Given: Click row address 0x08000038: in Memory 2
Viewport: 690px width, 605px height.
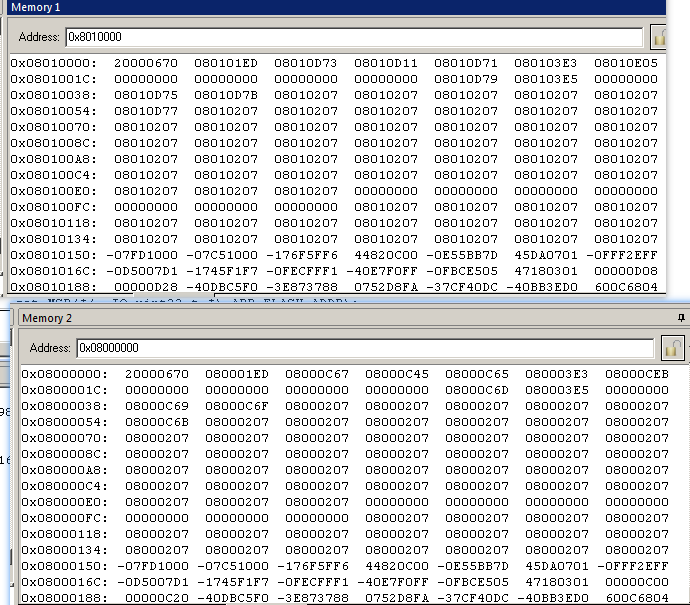Looking at the screenshot, I should tap(64, 406).
